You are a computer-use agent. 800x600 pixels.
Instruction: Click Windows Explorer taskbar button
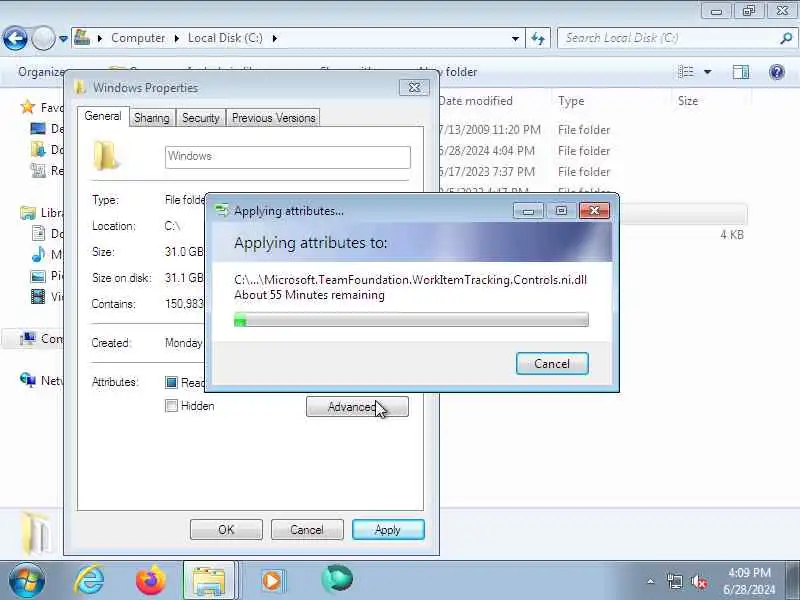tap(209, 580)
